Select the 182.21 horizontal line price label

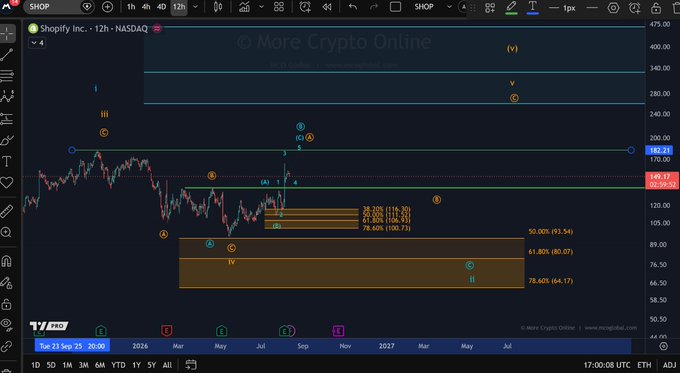[659, 150]
